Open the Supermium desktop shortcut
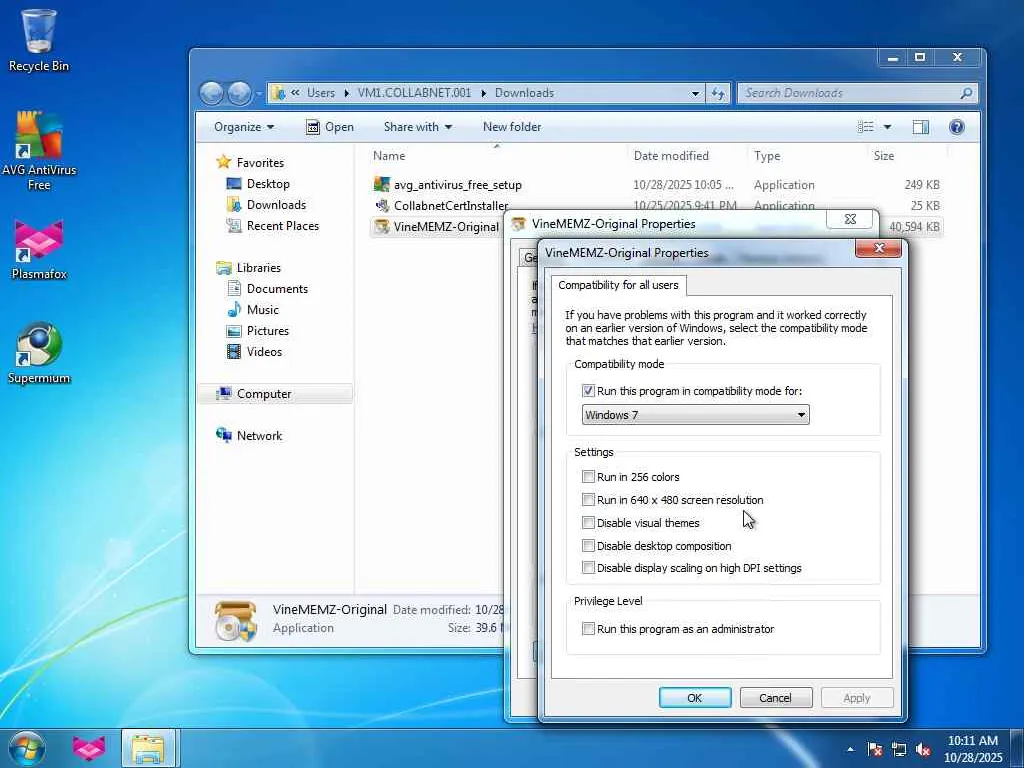The image size is (1024, 768). tap(39, 353)
